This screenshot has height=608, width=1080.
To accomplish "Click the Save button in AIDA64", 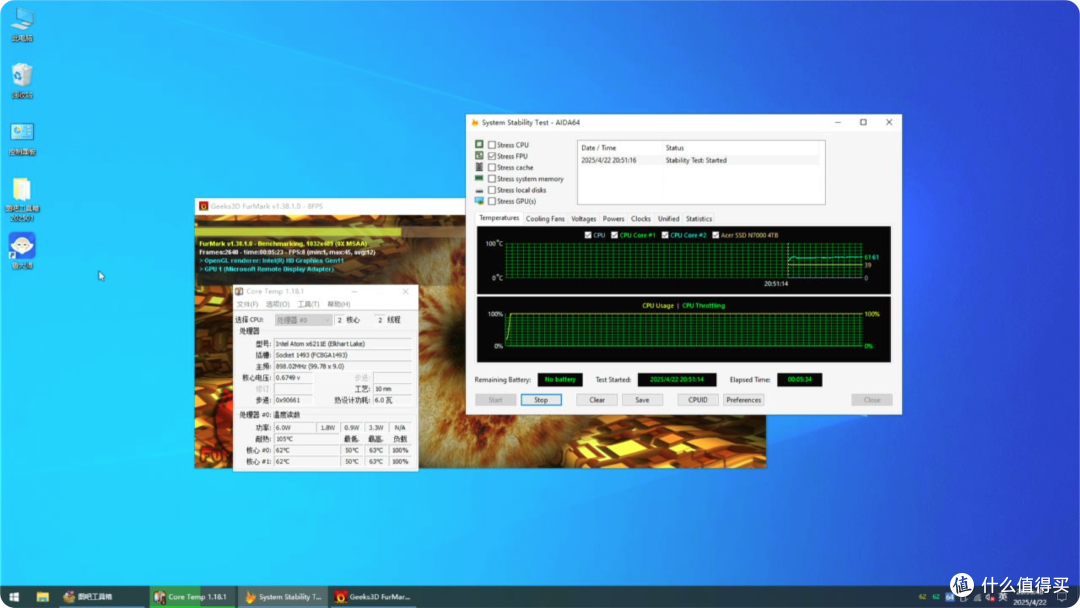I will coord(642,400).
